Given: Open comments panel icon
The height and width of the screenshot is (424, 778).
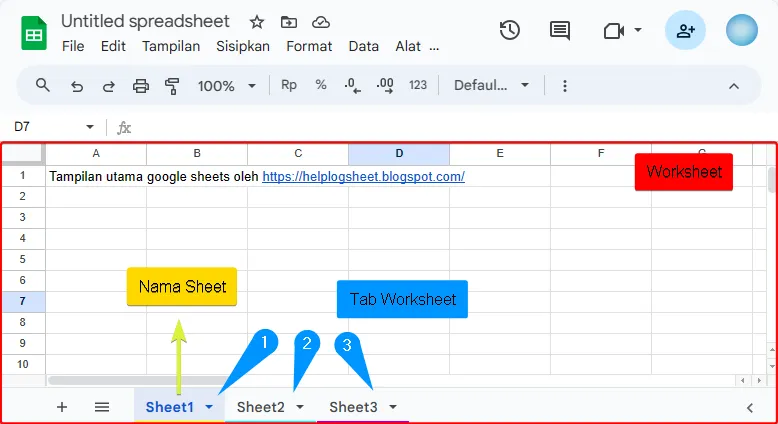Looking at the screenshot, I should tap(560, 30).
